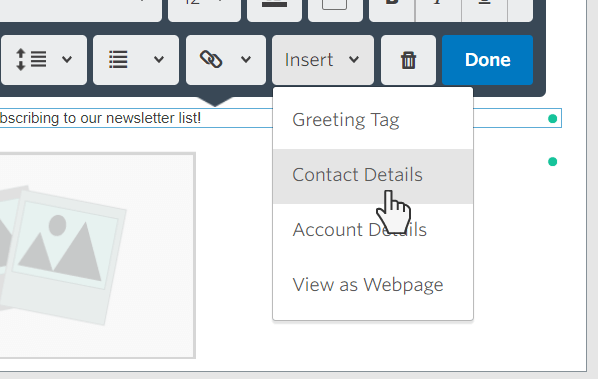The image size is (598, 379).
Task: Delete the block using the trash icon
Action: click(408, 60)
